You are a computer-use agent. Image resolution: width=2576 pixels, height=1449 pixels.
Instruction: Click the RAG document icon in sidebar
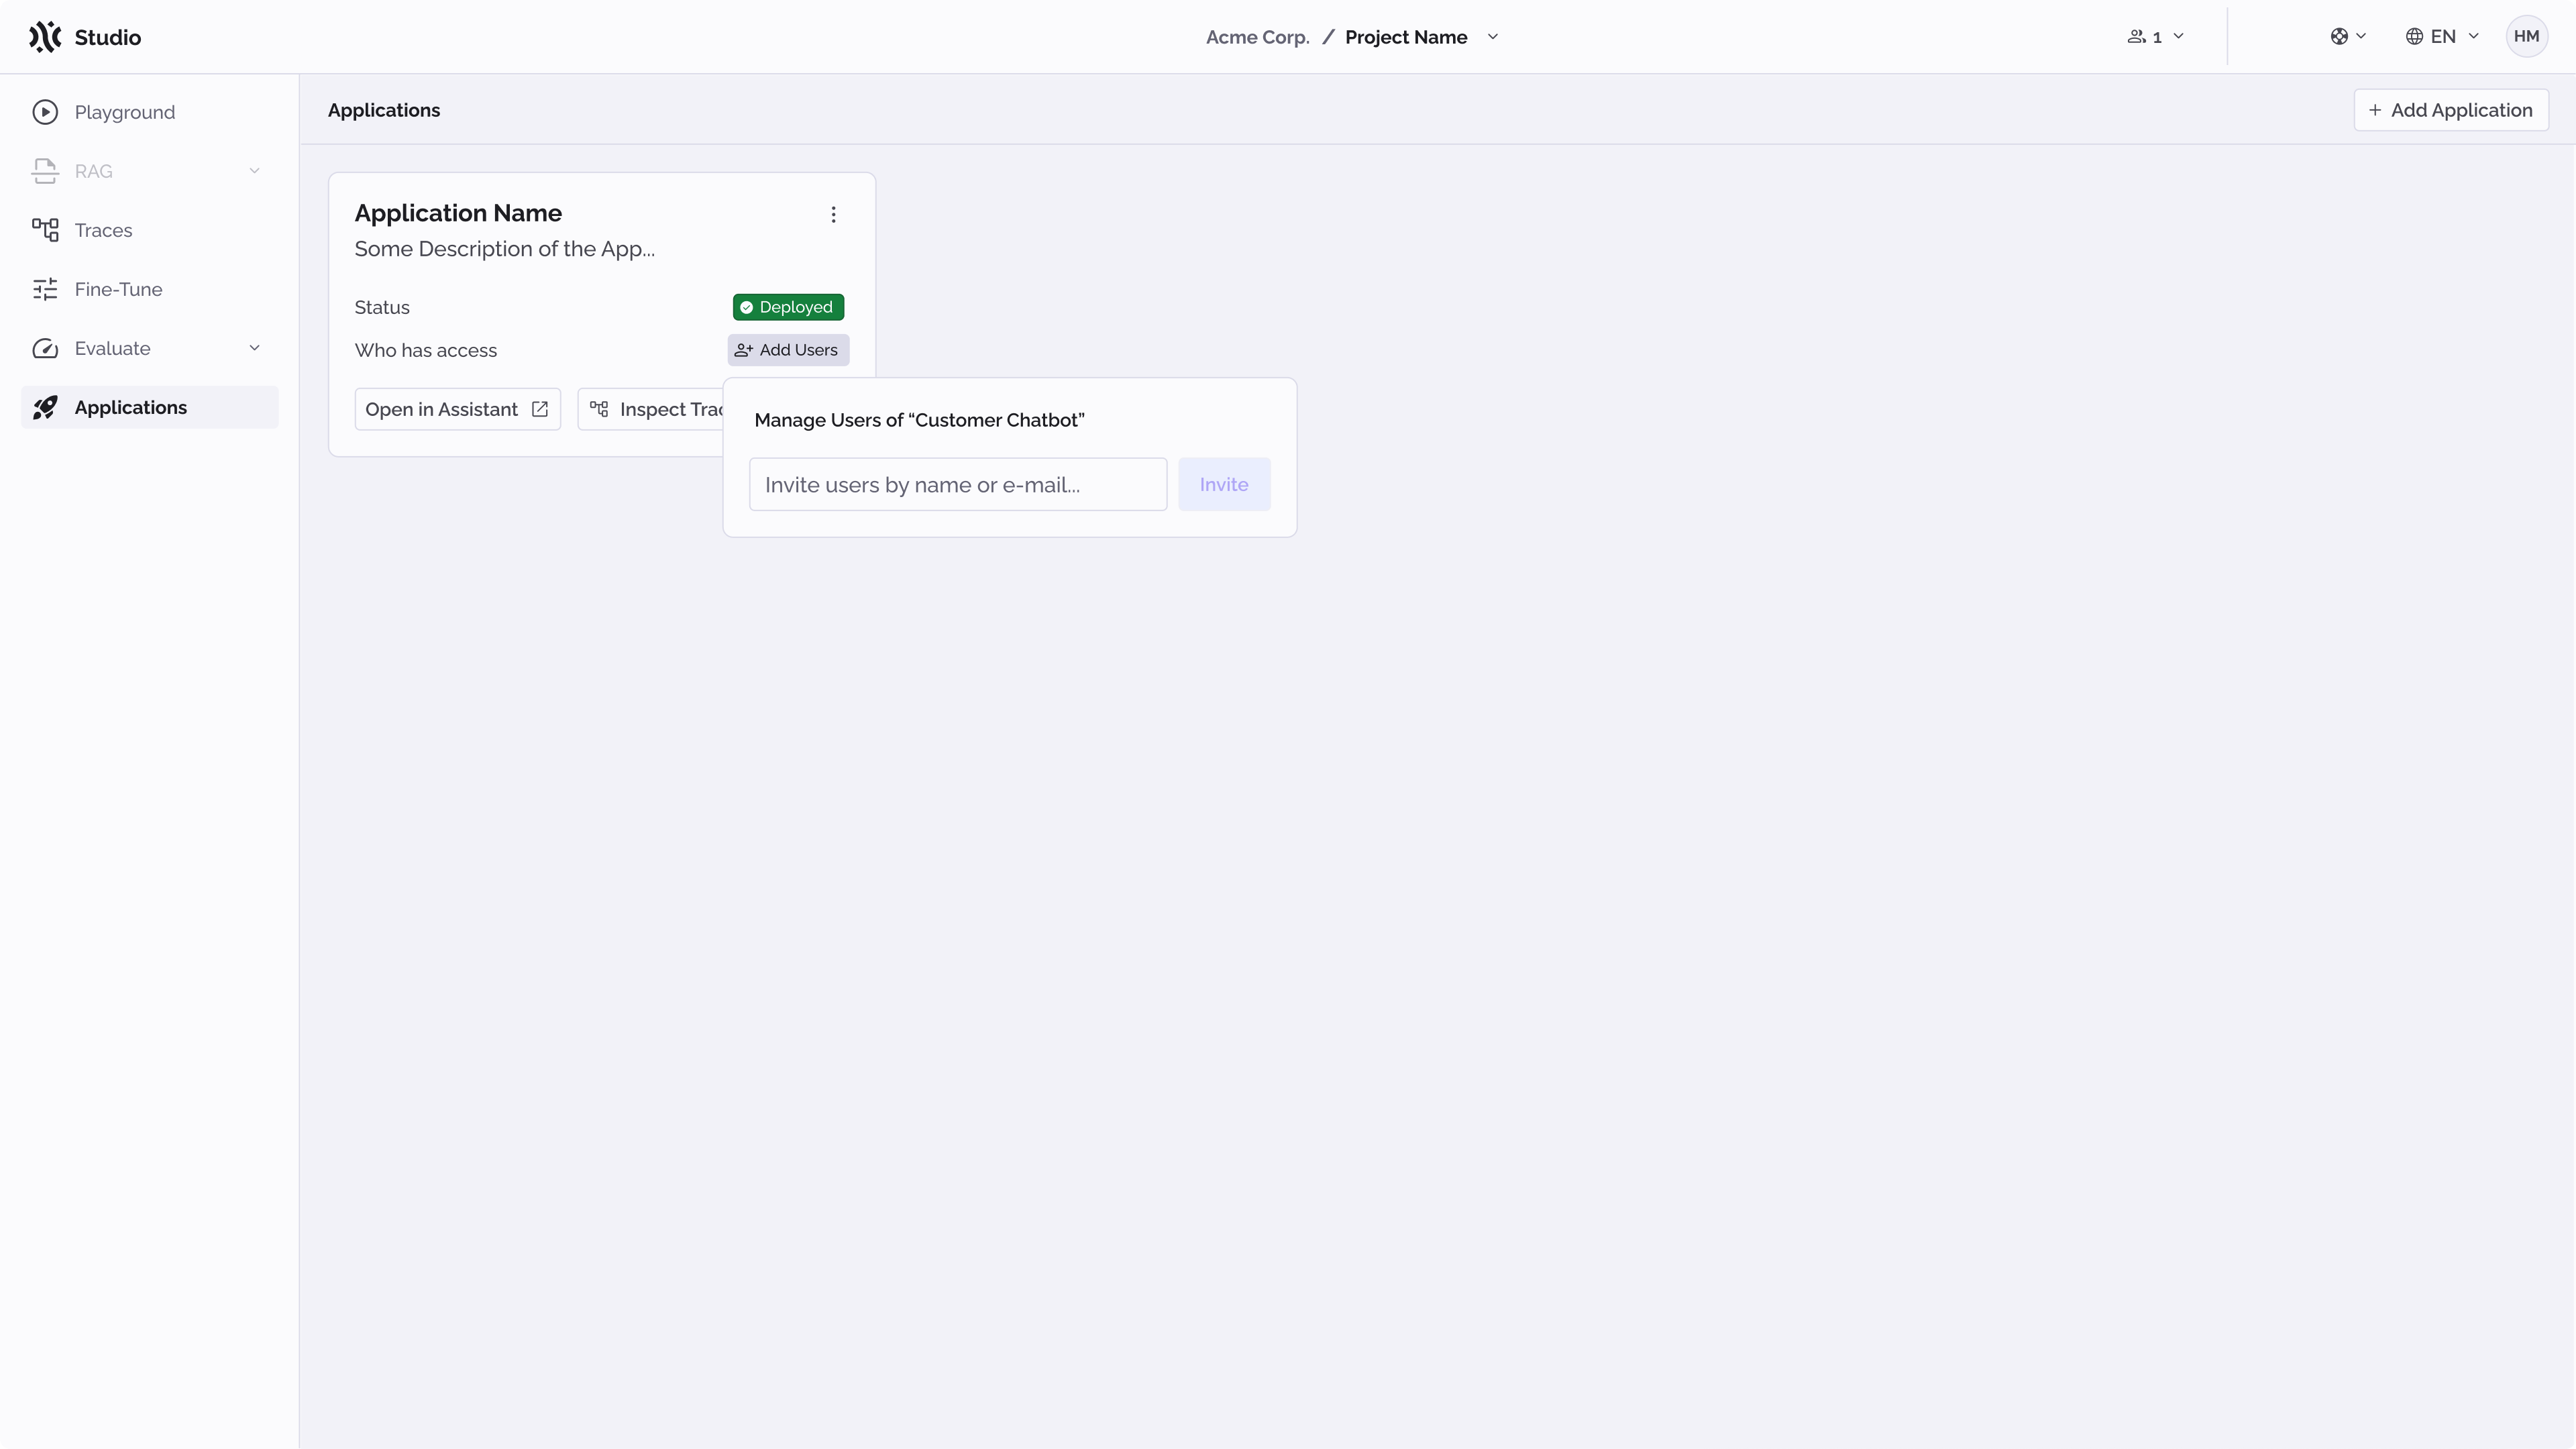point(46,171)
